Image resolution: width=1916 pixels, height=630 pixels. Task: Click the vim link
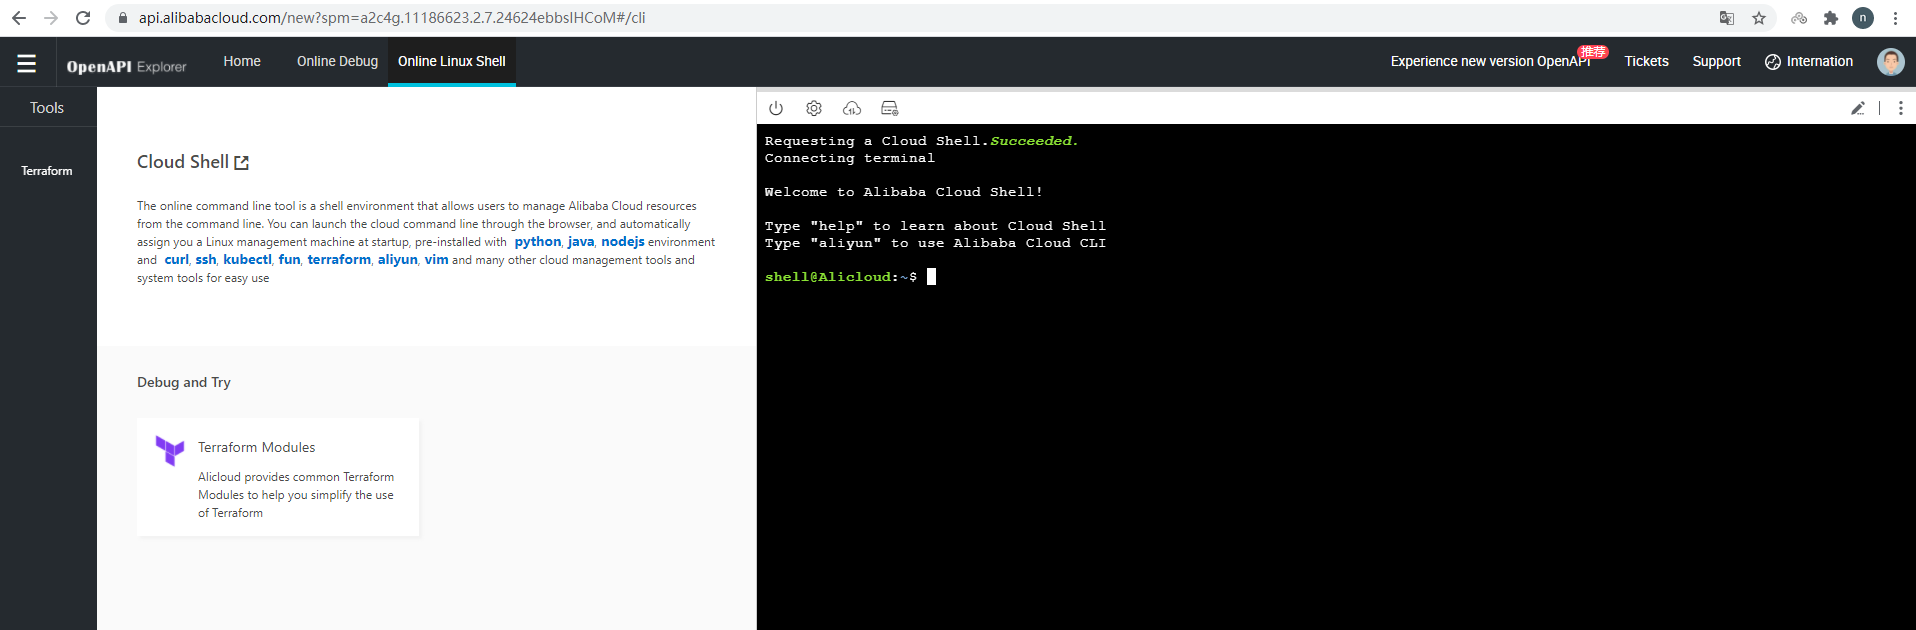click(436, 259)
